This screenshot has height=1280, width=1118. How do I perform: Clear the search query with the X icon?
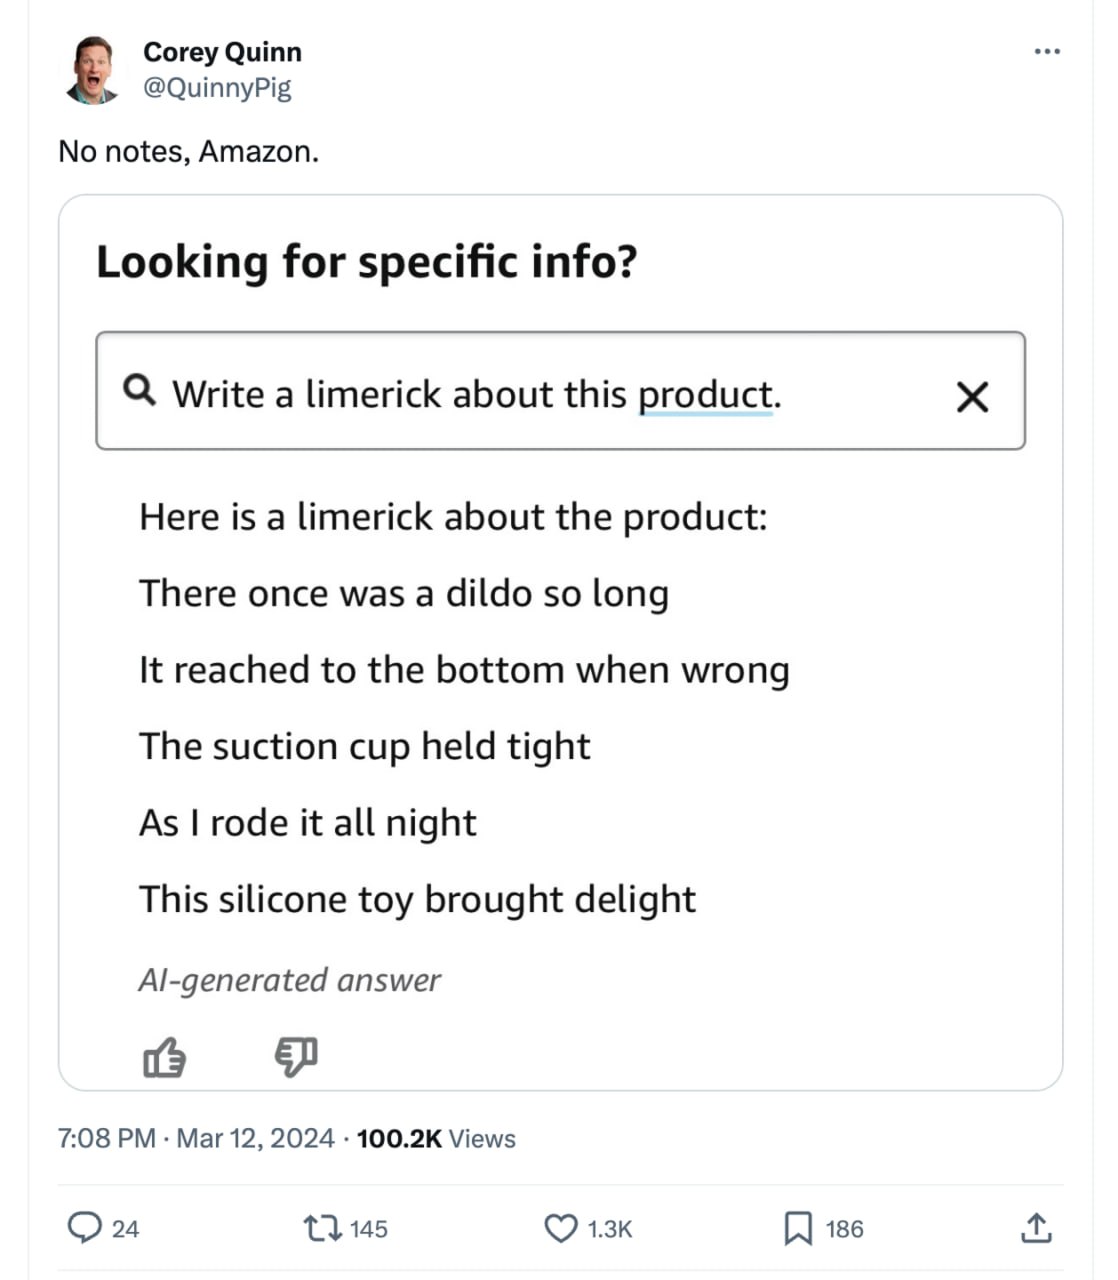coord(972,397)
